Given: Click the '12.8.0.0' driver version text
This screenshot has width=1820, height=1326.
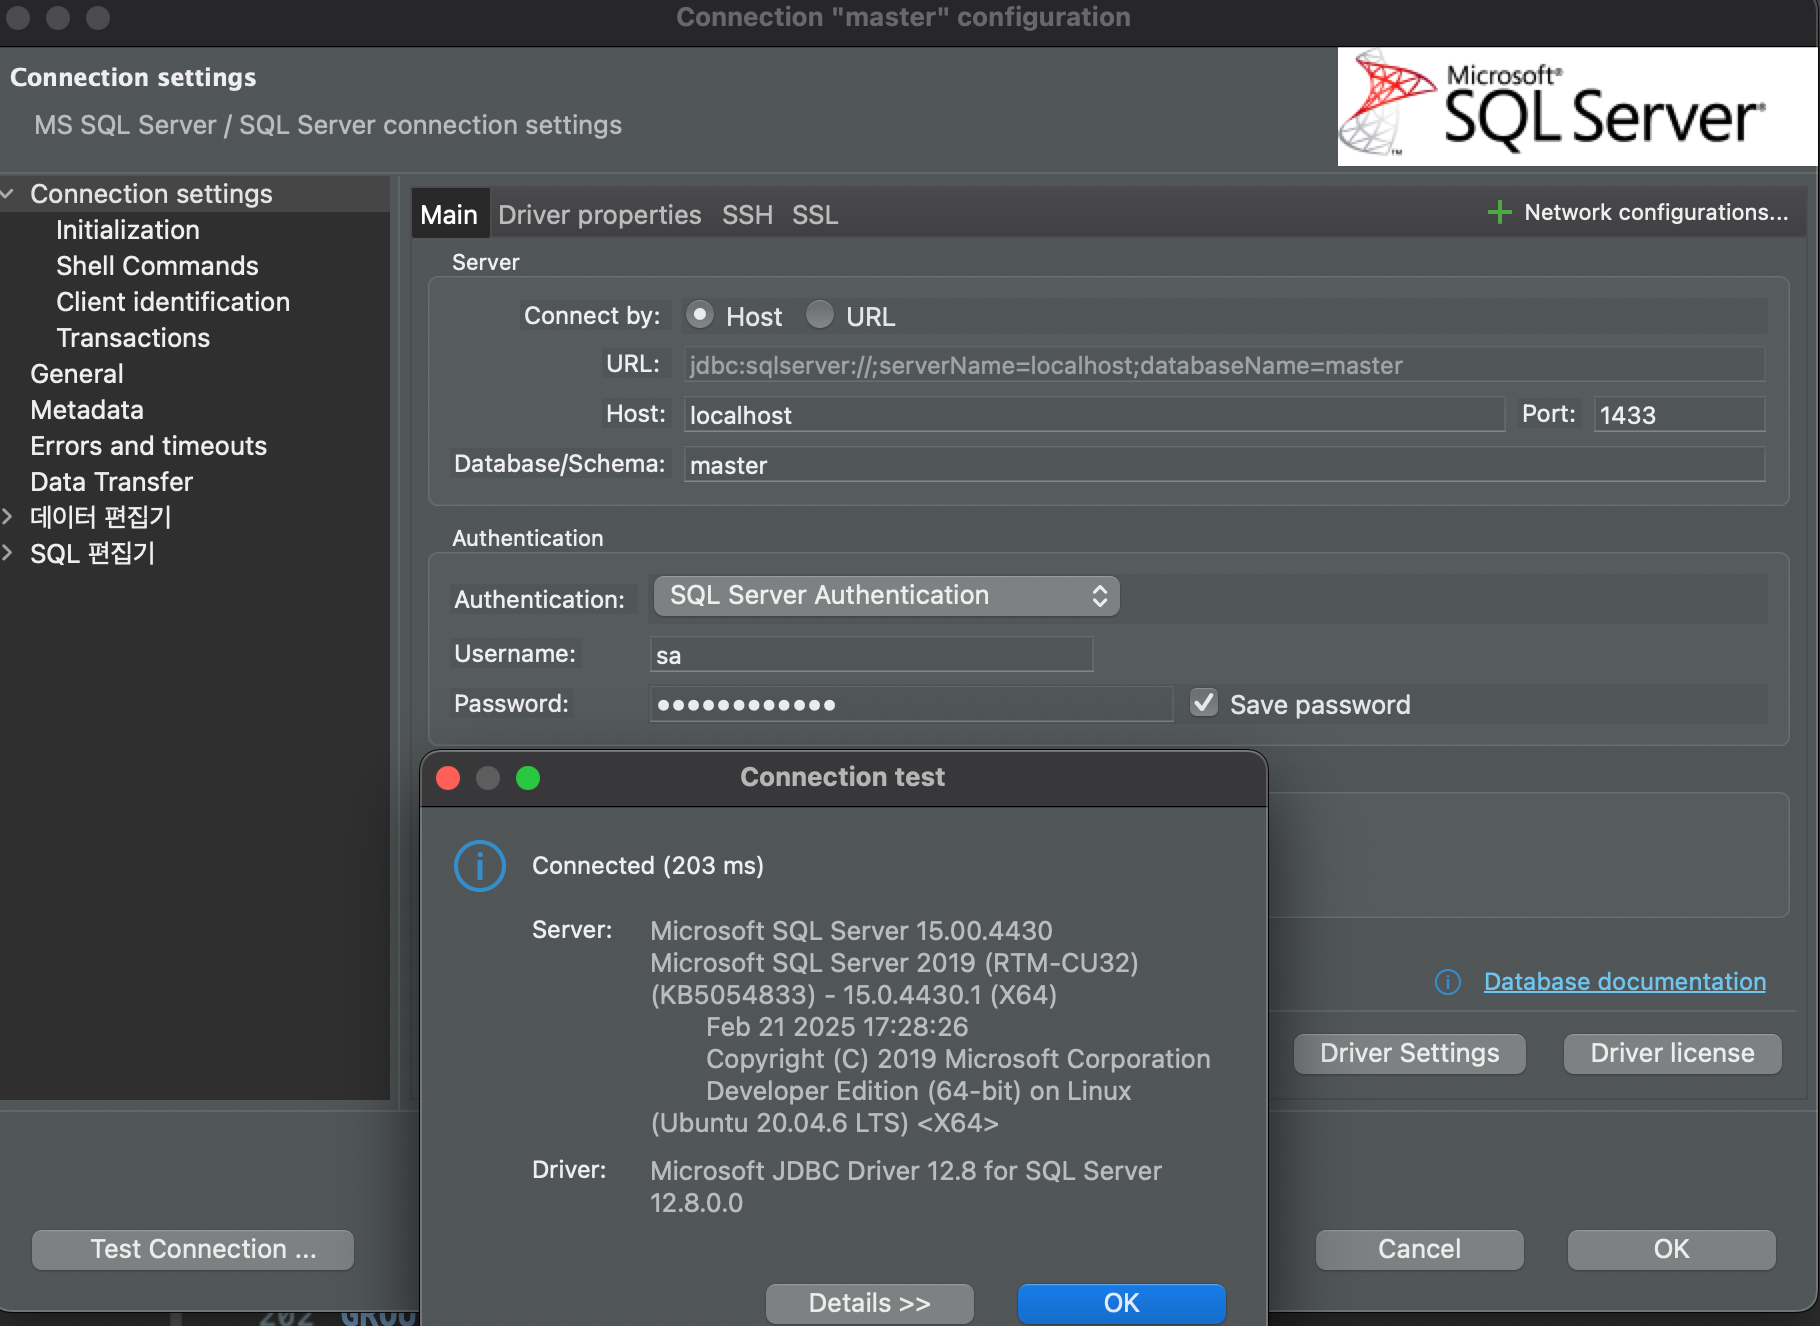Looking at the screenshot, I should tap(697, 1203).
